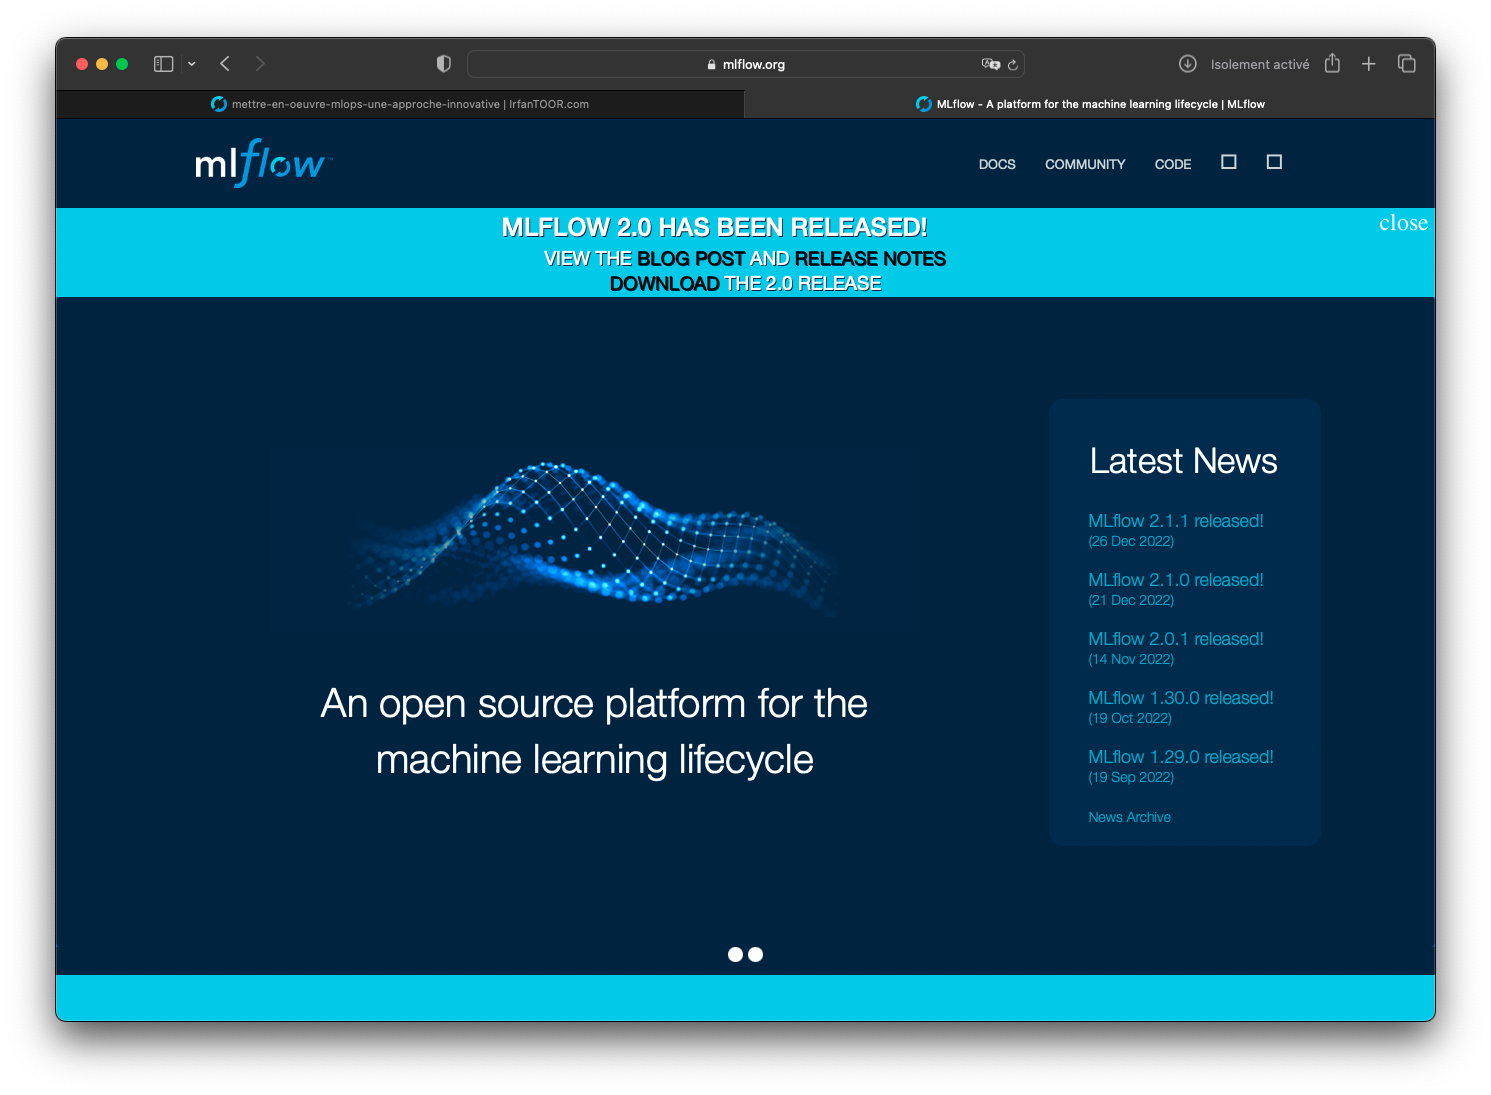Click the (19 Sep 2022) date text
The width and height of the screenshot is (1491, 1095).
point(1131,777)
